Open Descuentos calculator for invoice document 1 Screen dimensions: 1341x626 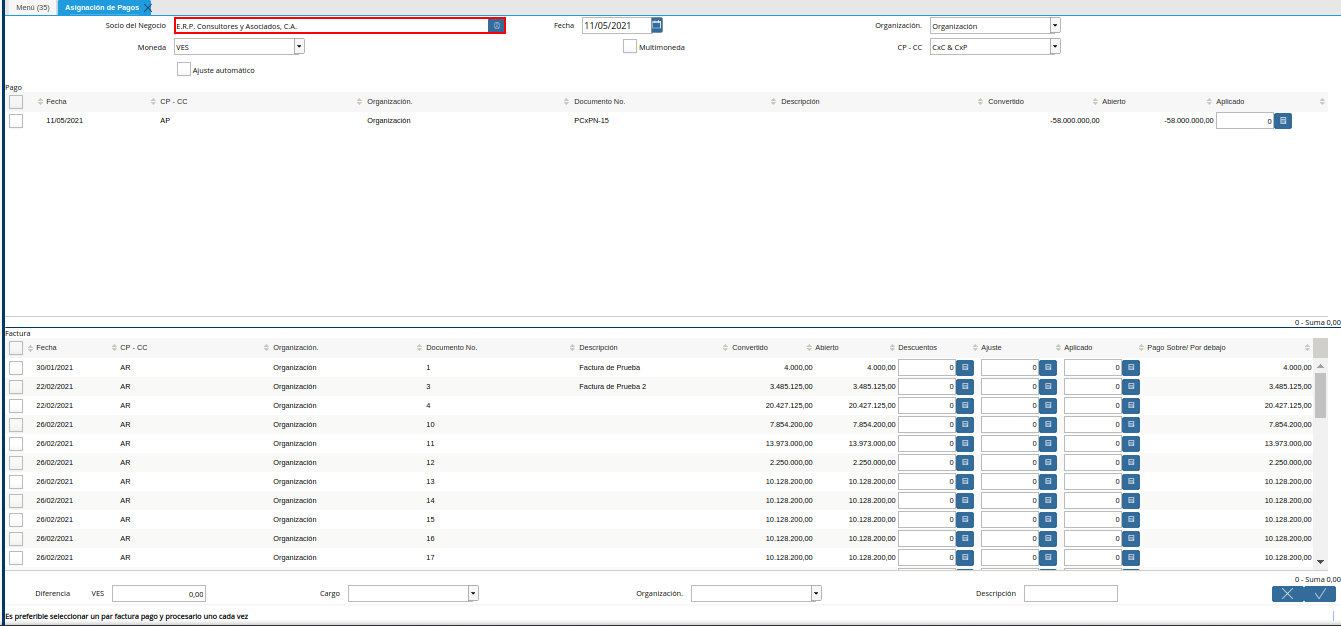click(x=965, y=368)
